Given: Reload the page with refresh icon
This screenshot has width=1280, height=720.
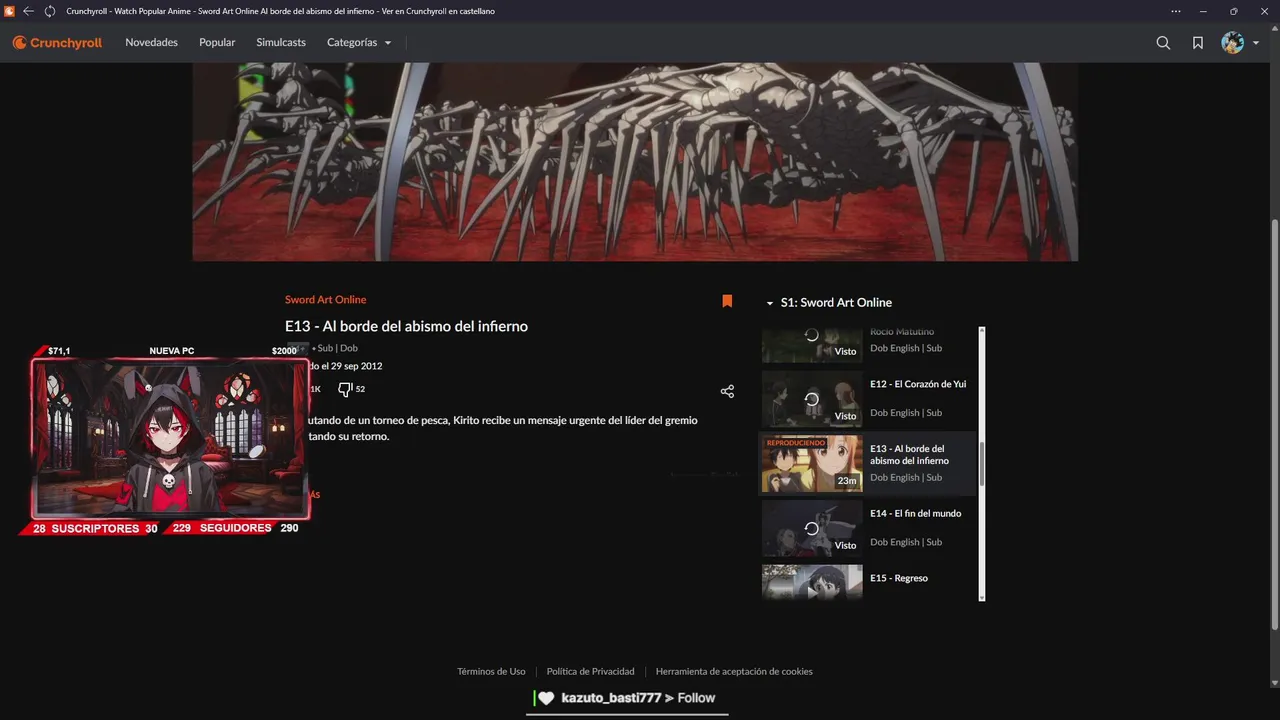Looking at the screenshot, I should (x=49, y=11).
